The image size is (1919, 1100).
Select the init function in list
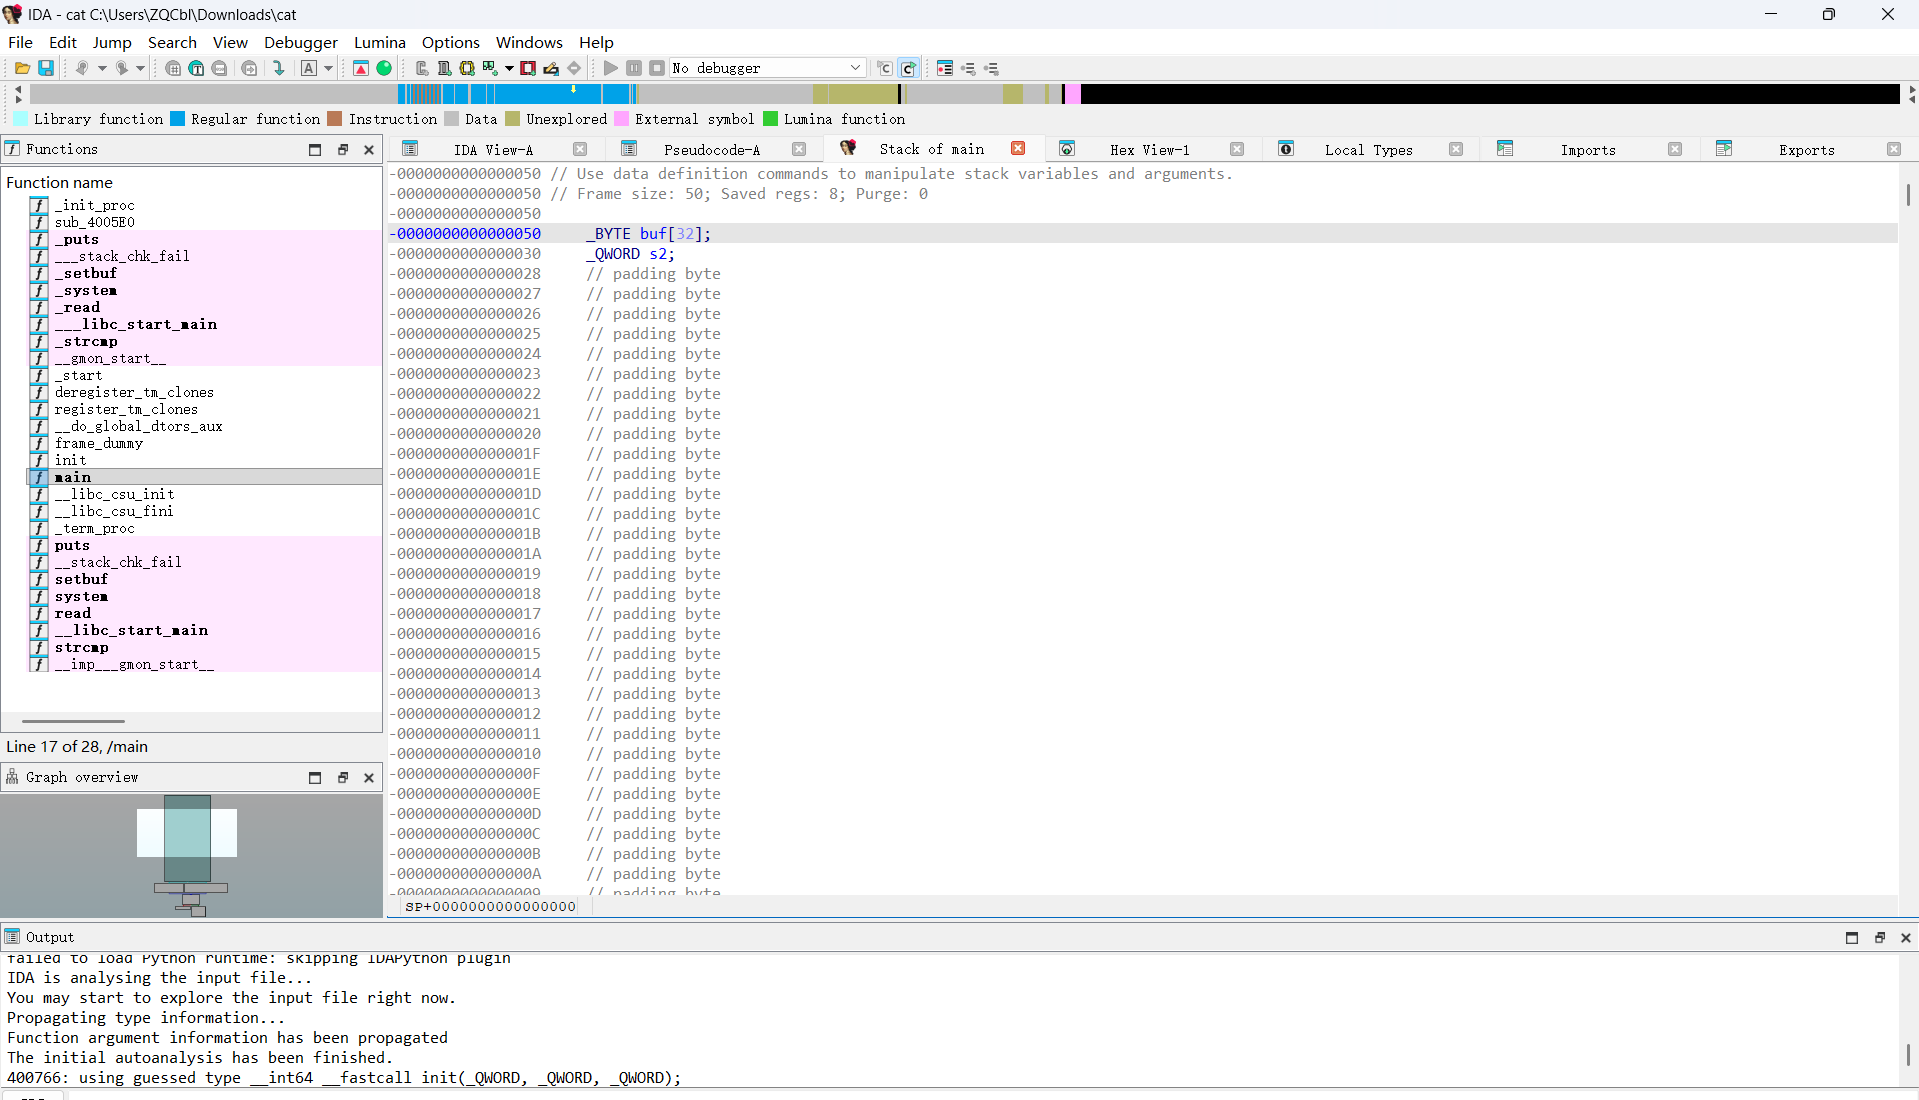pyautogui.click(x=204, y=460)
